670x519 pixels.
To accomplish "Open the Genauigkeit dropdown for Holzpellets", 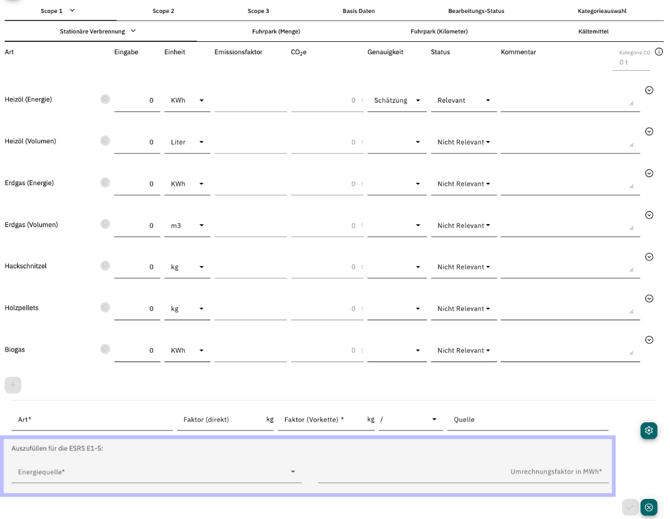I will click(x=397, y=309).
